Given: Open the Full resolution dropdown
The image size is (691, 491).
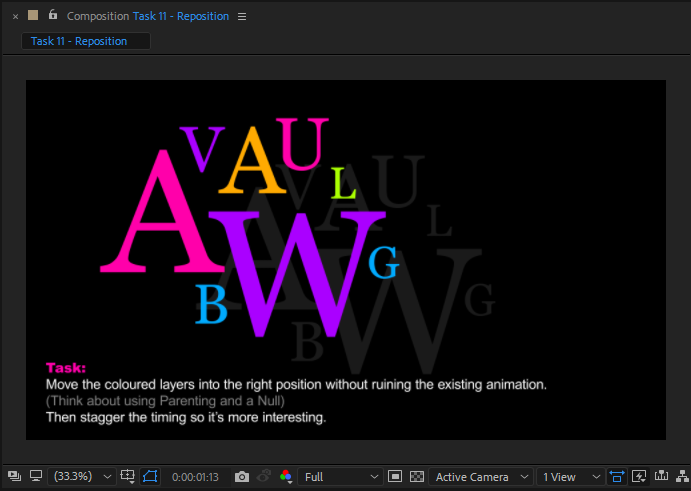Looking at the screenshot, I should [340, 477].
